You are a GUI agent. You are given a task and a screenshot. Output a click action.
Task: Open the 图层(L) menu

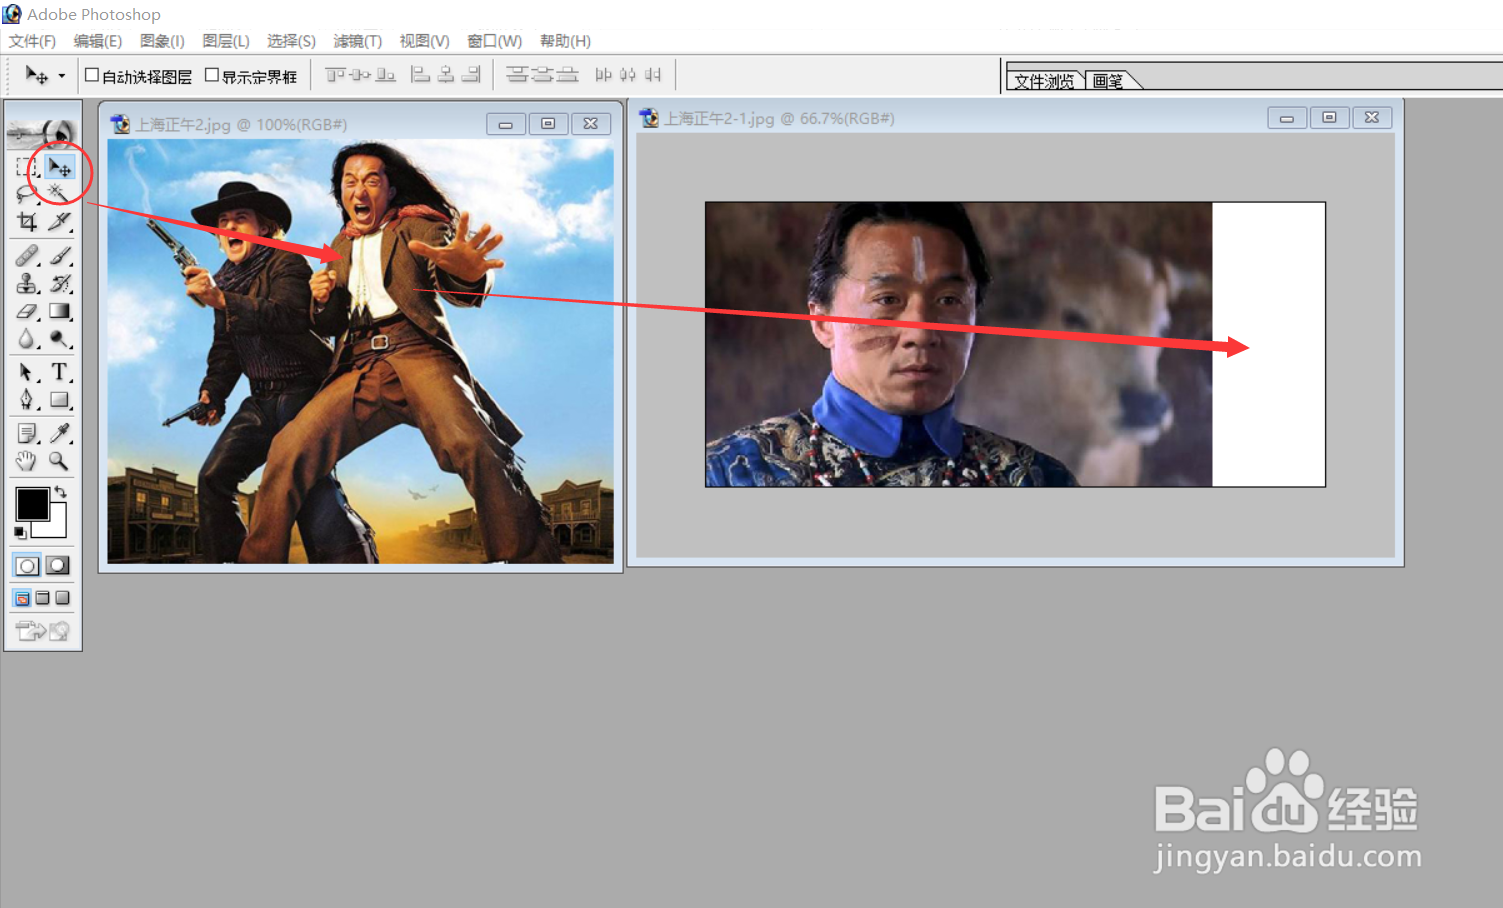point(226,41)
